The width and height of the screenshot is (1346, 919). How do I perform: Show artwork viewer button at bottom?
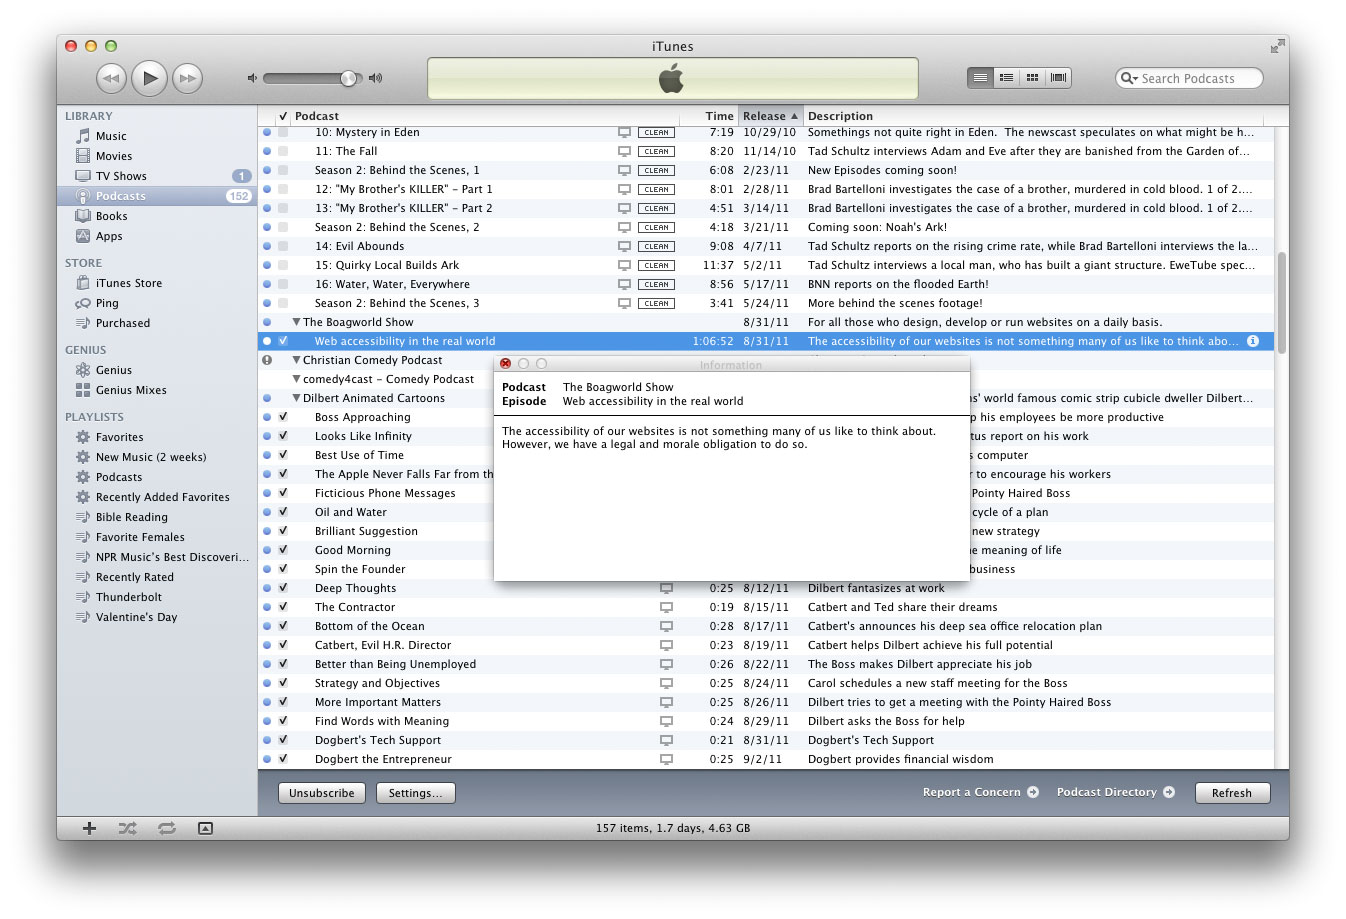click(x=205, y=828)
